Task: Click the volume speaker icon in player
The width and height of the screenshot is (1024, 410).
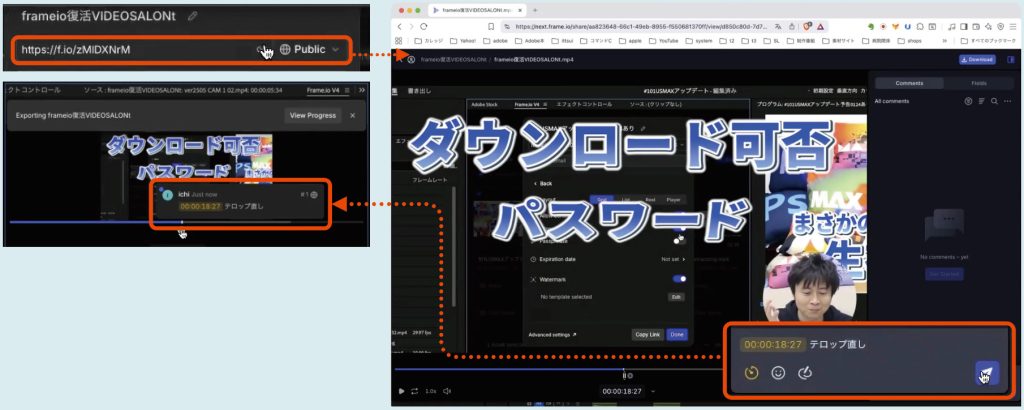Action: point(447,391)
